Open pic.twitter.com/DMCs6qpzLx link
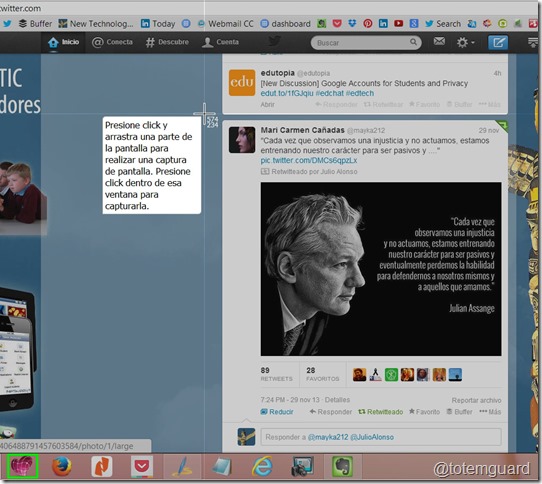 [309, 160]
